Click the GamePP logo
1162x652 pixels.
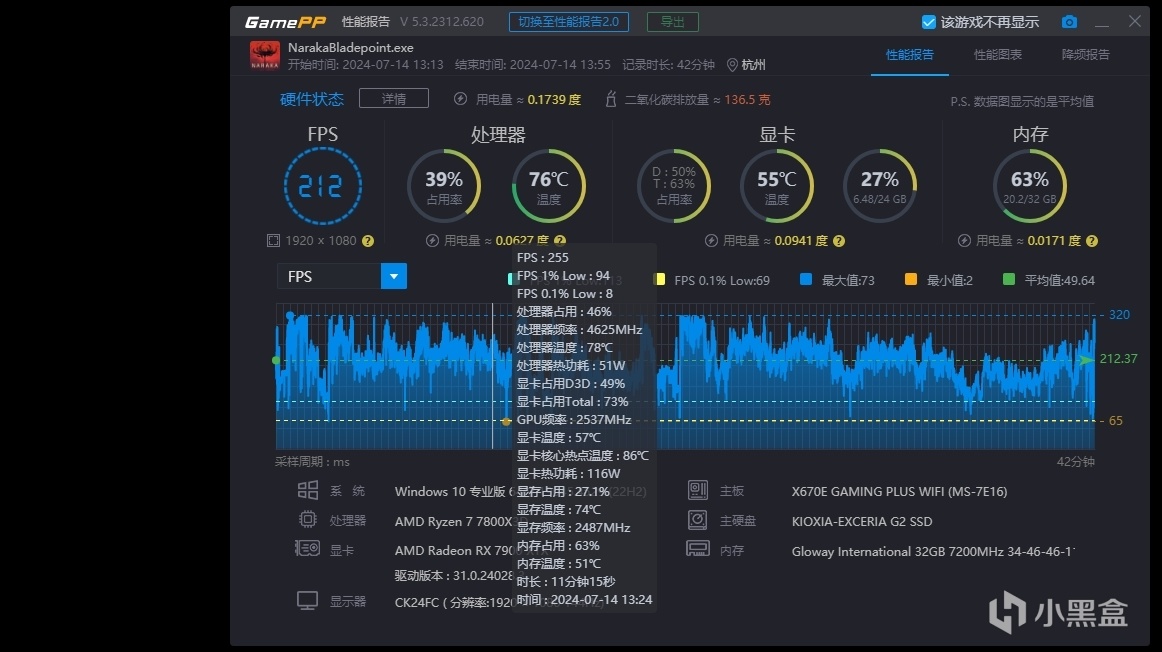285,22
